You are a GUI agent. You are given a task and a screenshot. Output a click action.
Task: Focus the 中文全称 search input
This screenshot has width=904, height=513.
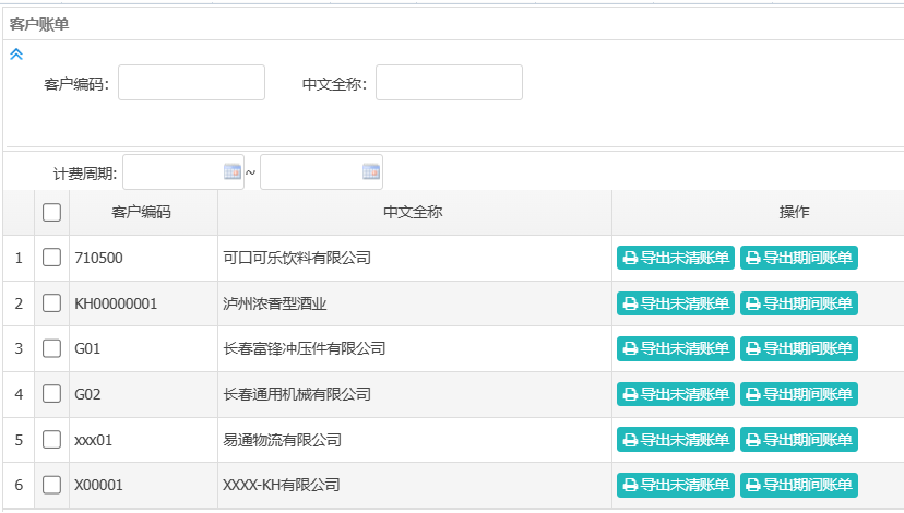tap(449, 82)
